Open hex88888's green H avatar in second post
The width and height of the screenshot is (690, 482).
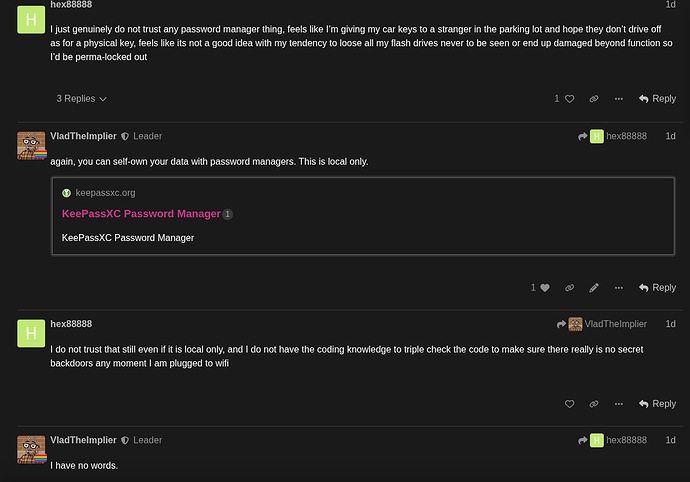coord(31,333)
